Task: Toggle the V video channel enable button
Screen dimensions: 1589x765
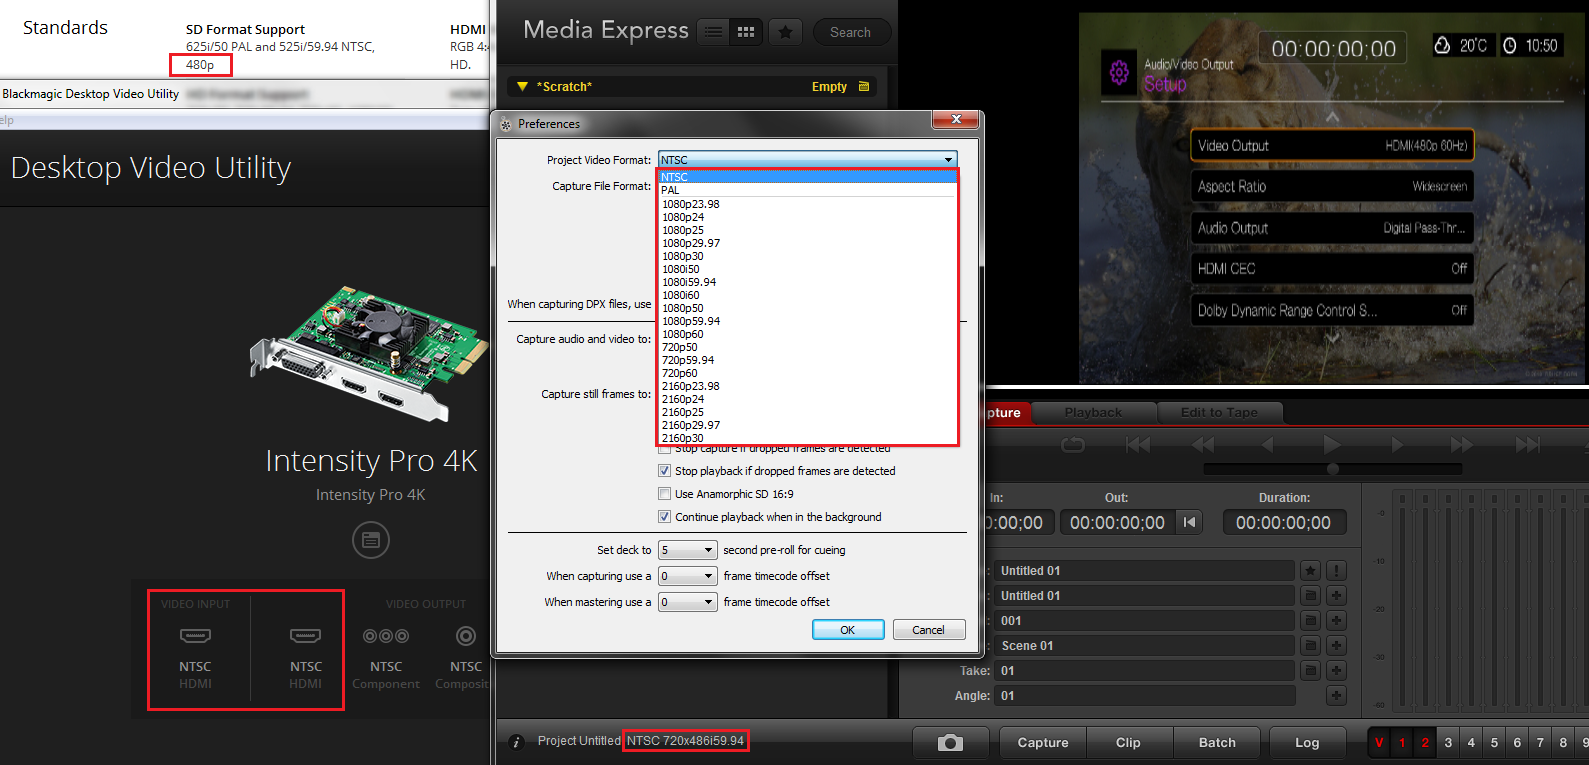Action: (x=1379, y=742)
